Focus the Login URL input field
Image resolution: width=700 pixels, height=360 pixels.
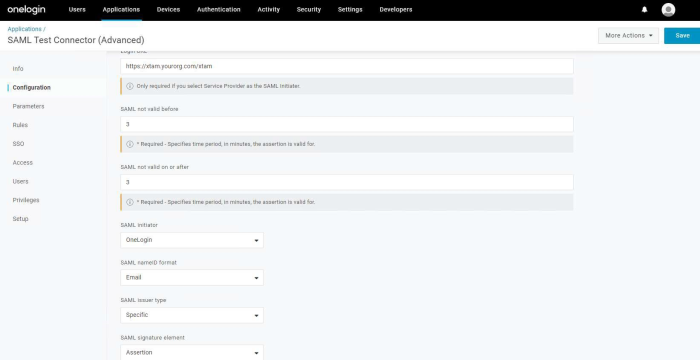pos(347,66)
